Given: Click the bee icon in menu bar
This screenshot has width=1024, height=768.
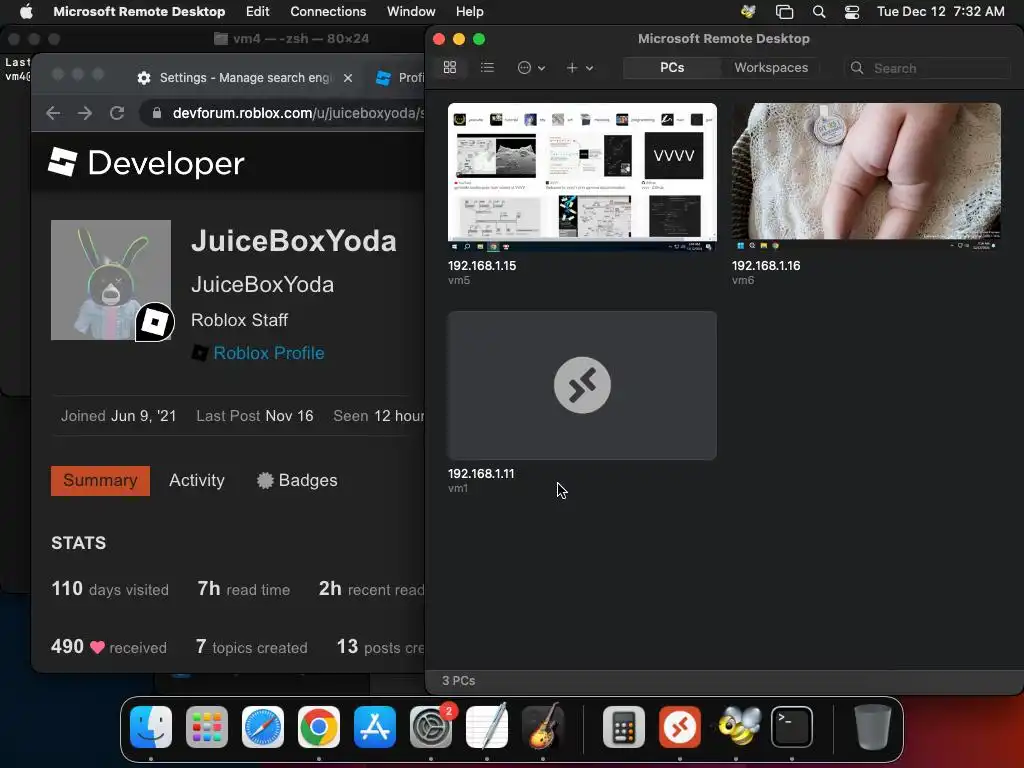Looking at the screenshot, I should (x=748, y=11).
